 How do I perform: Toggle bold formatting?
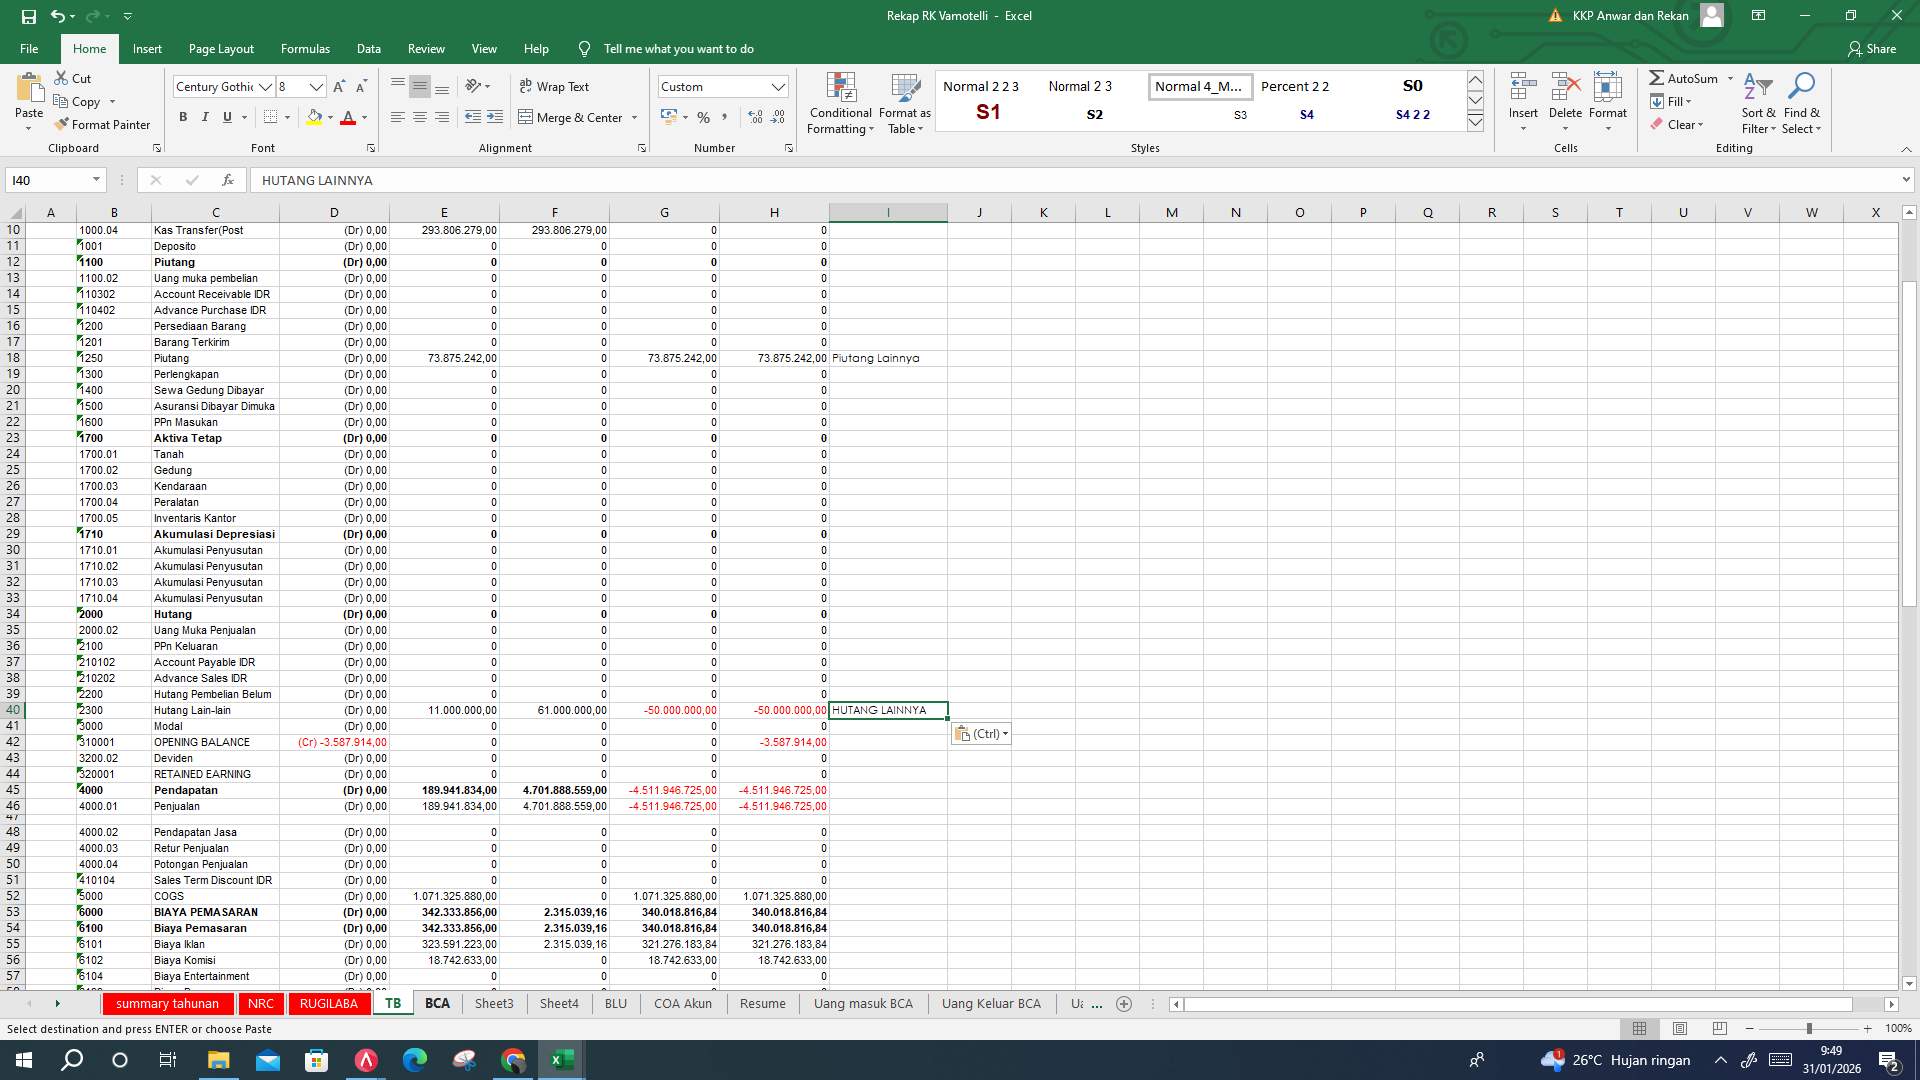pos(183,117)
